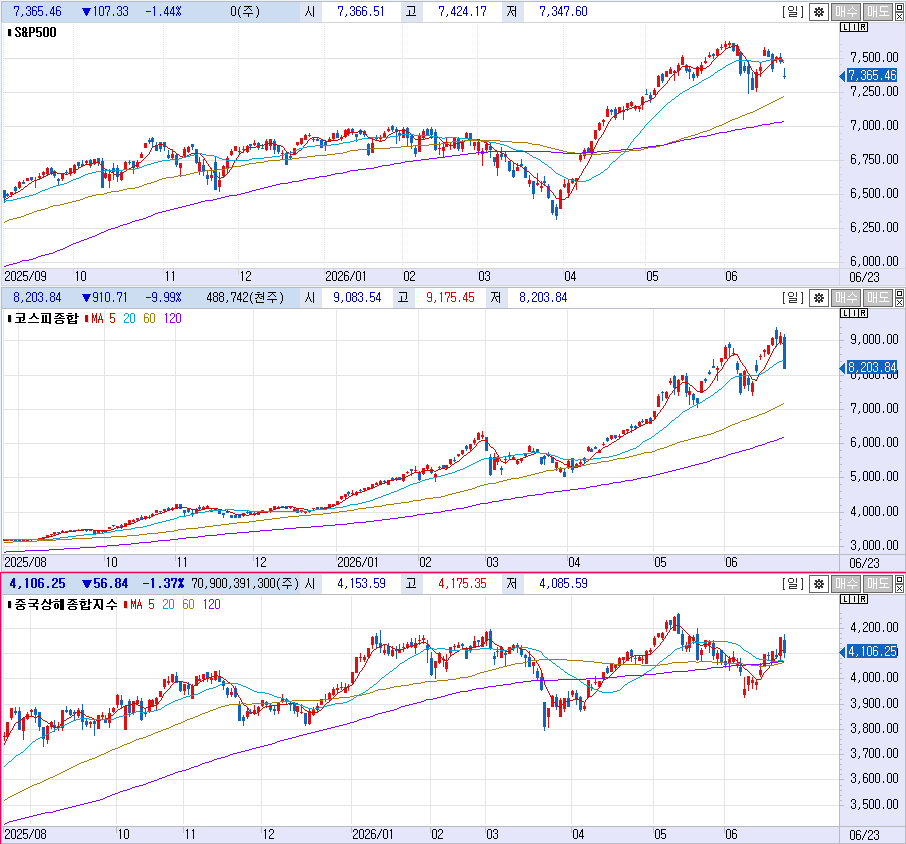Click Shanghai volume 70,900,391,300(주)
The height and width of the screenshot is (844, 906).
(x=246, y=583)
